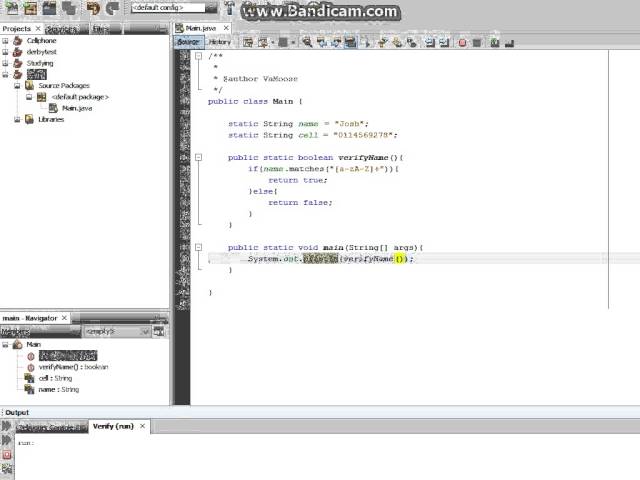Click the Navigator panel icon next to filter dropdown
The width and height of the screenshot is (640, 480).
pos(158,331)
